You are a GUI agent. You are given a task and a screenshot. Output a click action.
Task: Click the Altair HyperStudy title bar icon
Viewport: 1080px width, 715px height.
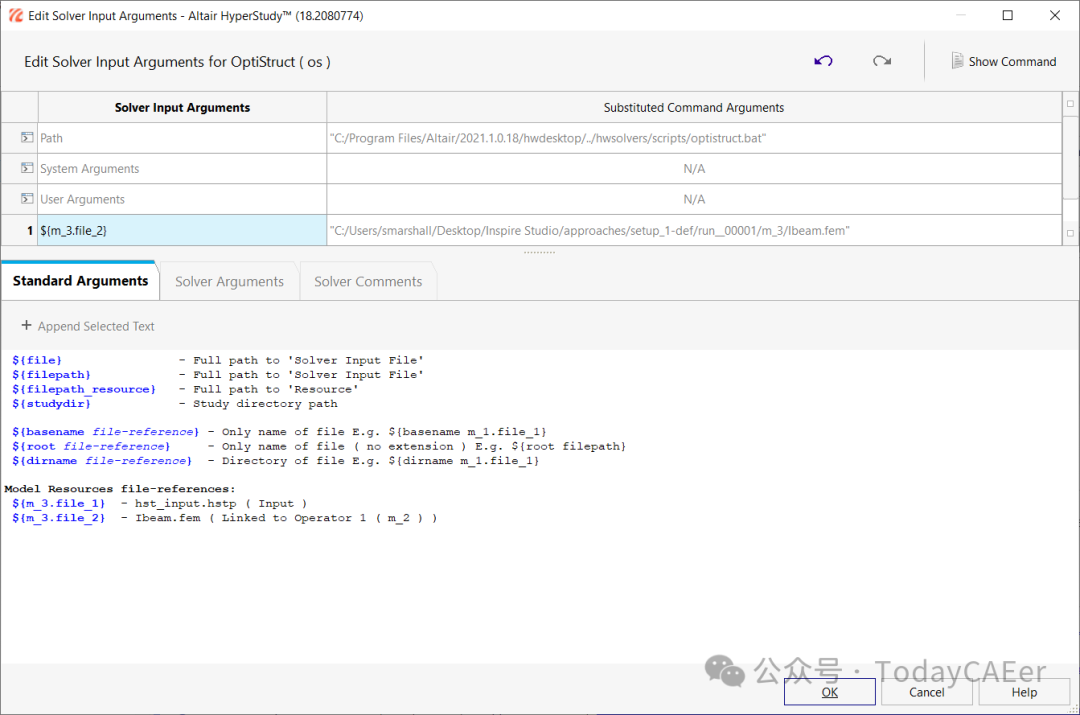coord(16,15)
